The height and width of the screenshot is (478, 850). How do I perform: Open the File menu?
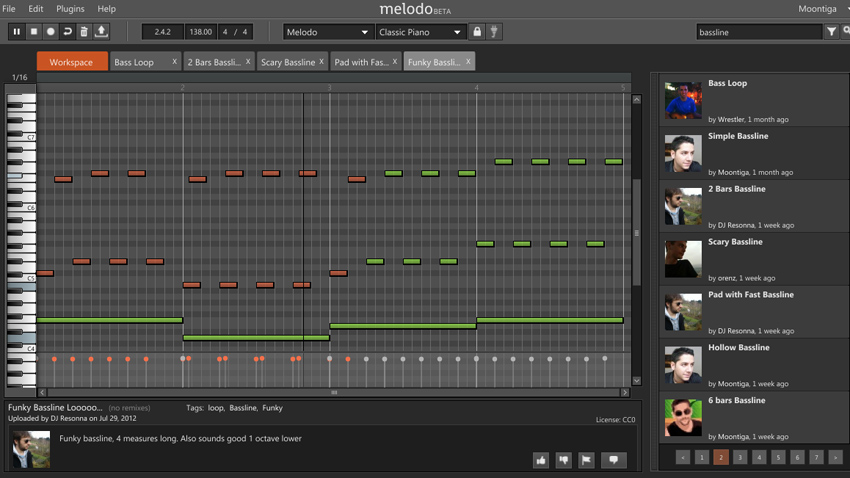pyautogui.click(x=9, y=9)
